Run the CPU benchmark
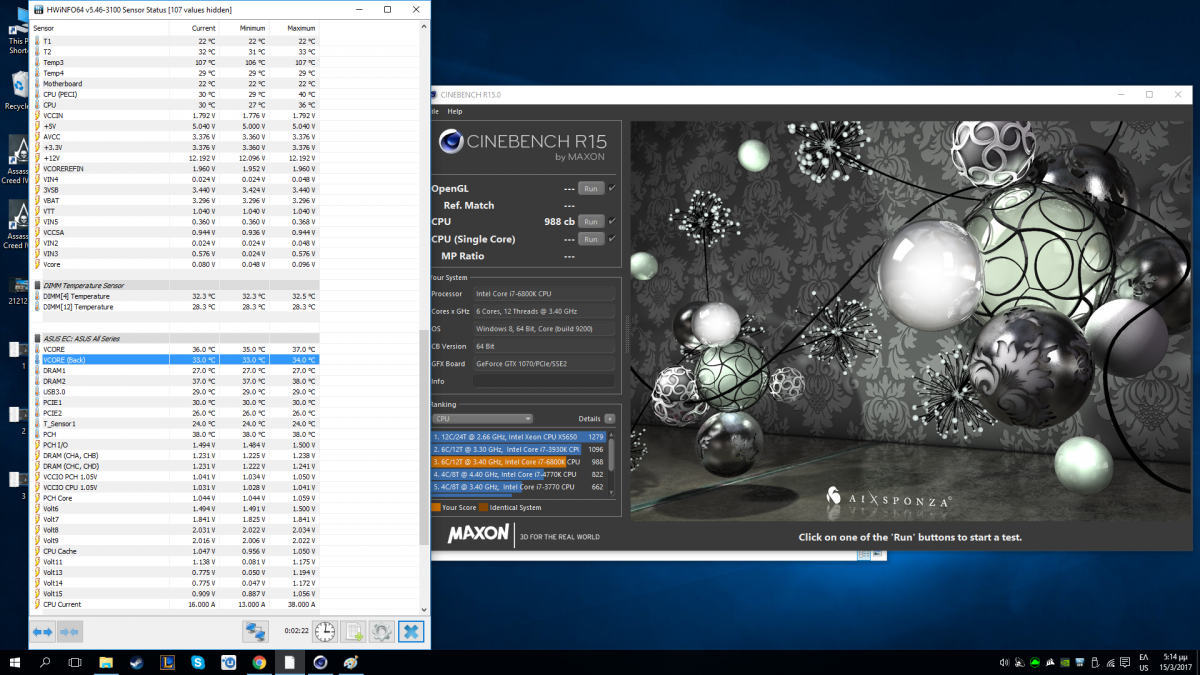 coord(591,221)
